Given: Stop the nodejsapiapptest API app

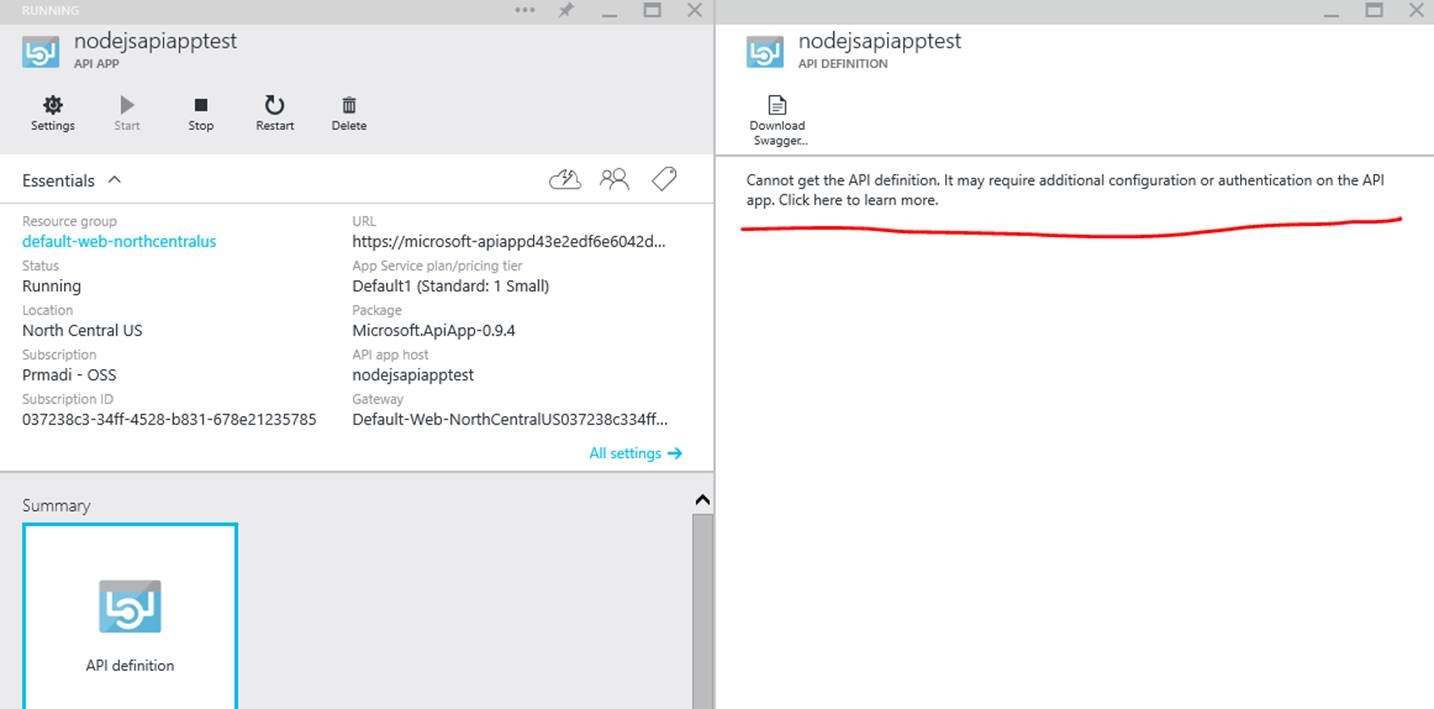Looking at the screenshot, I should point(201,113).
